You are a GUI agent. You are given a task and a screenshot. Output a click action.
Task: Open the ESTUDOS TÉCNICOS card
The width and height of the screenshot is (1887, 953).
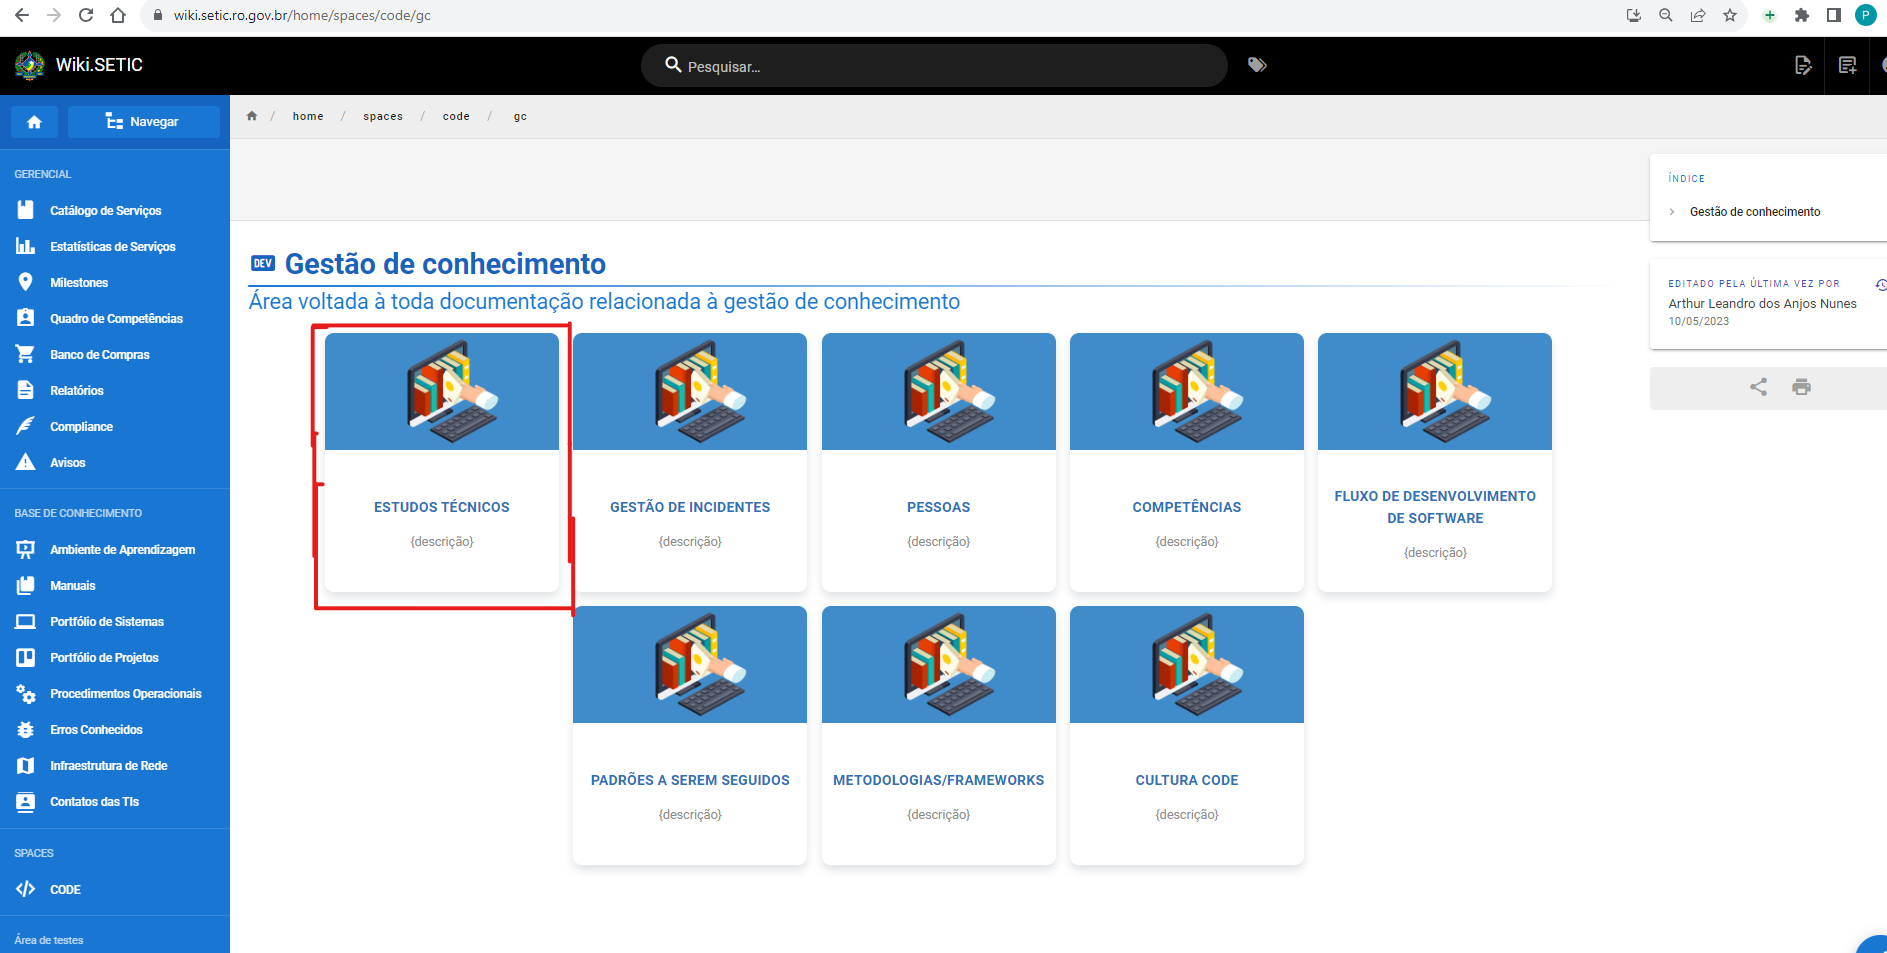[x=442, y=462]
